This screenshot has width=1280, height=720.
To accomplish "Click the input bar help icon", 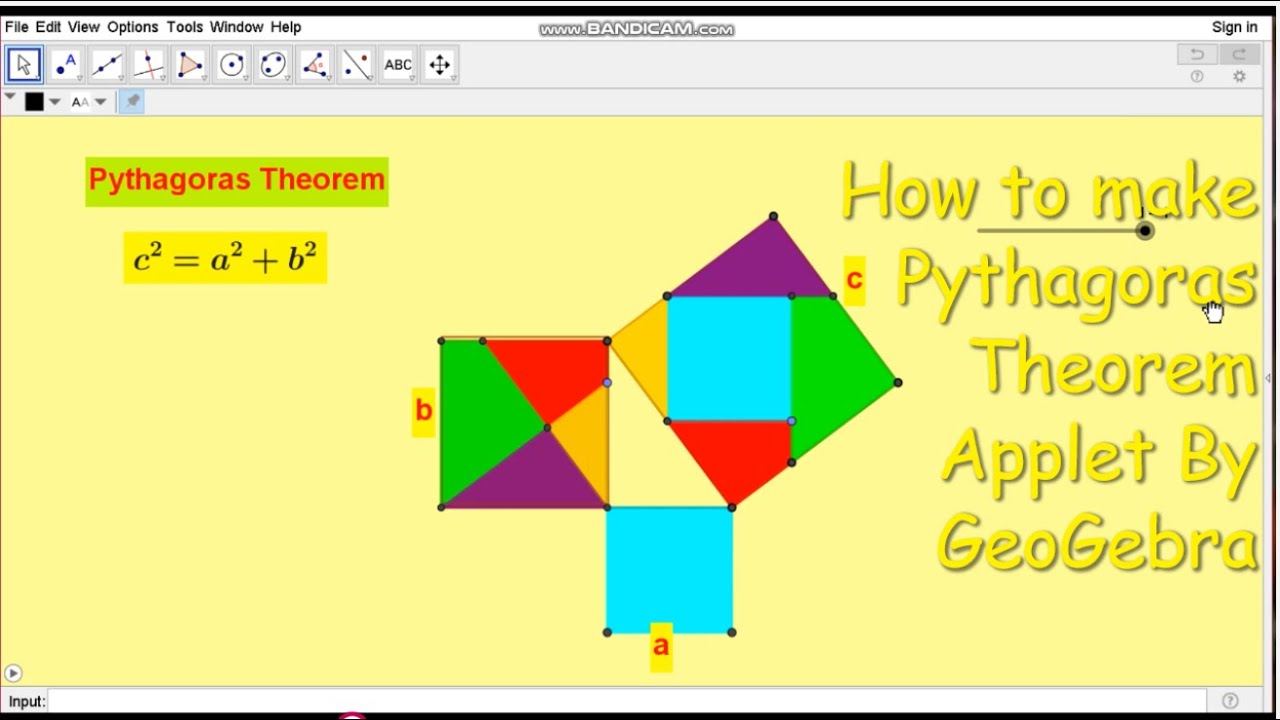I will [1230, 701].
